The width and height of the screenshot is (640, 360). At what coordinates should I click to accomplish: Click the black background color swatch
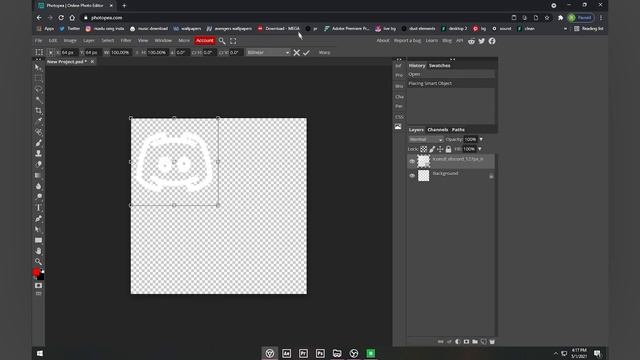(x=42, y=277)
